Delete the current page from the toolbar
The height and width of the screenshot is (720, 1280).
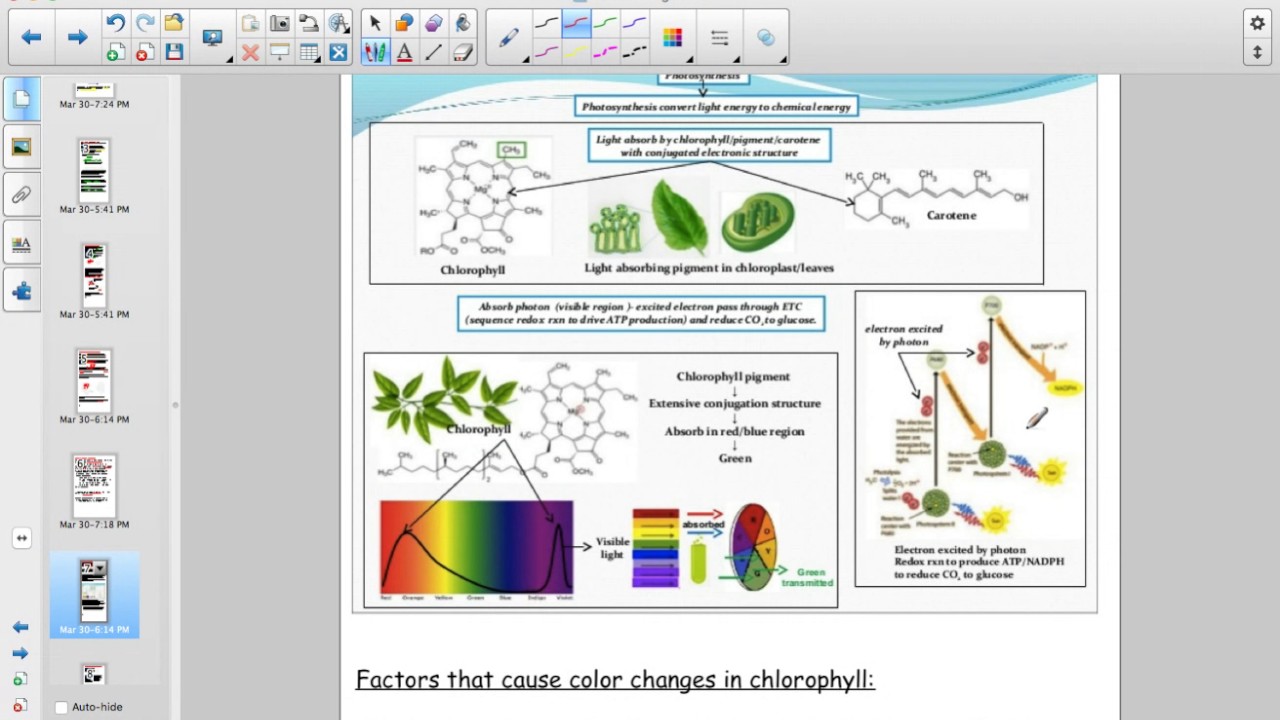point(145,52)
